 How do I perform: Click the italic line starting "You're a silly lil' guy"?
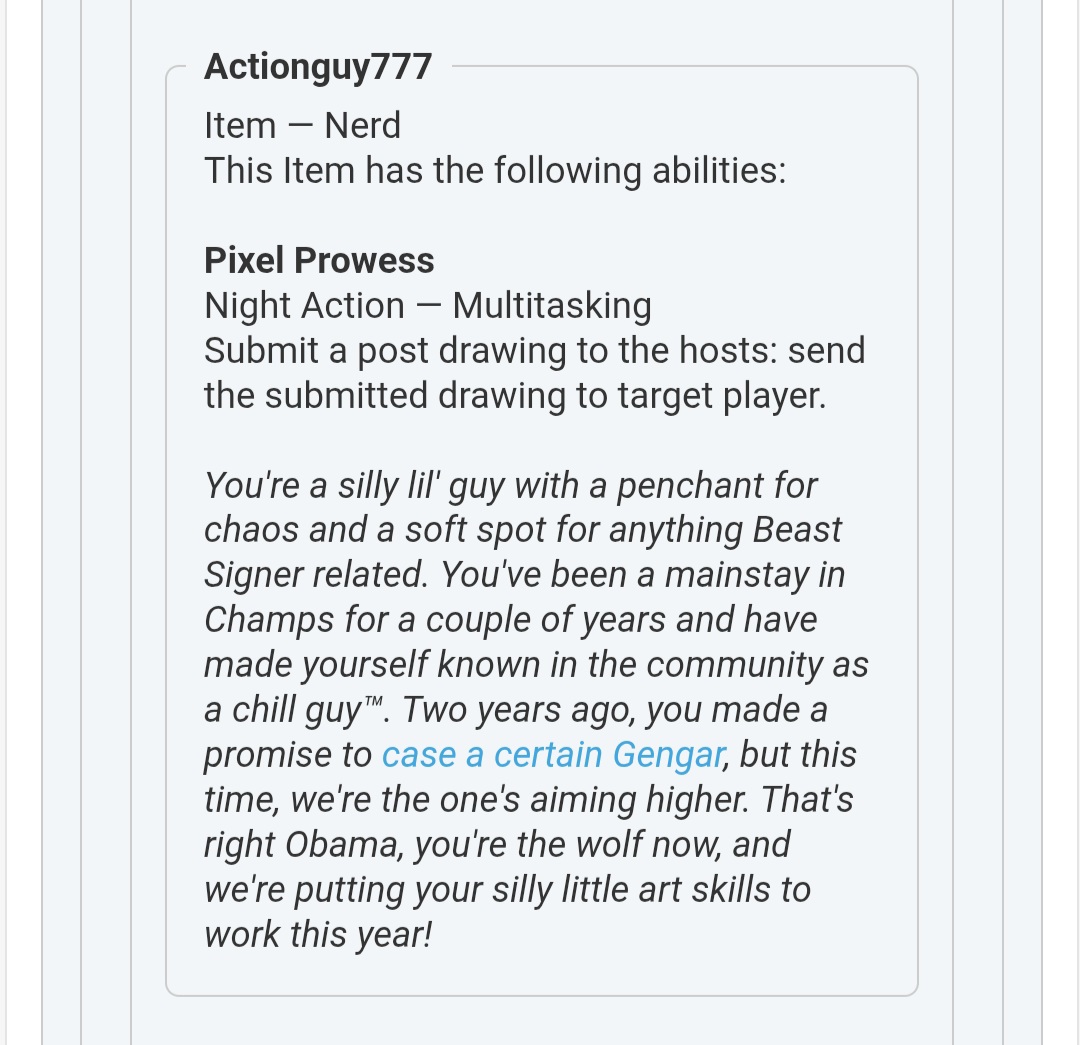510,486
